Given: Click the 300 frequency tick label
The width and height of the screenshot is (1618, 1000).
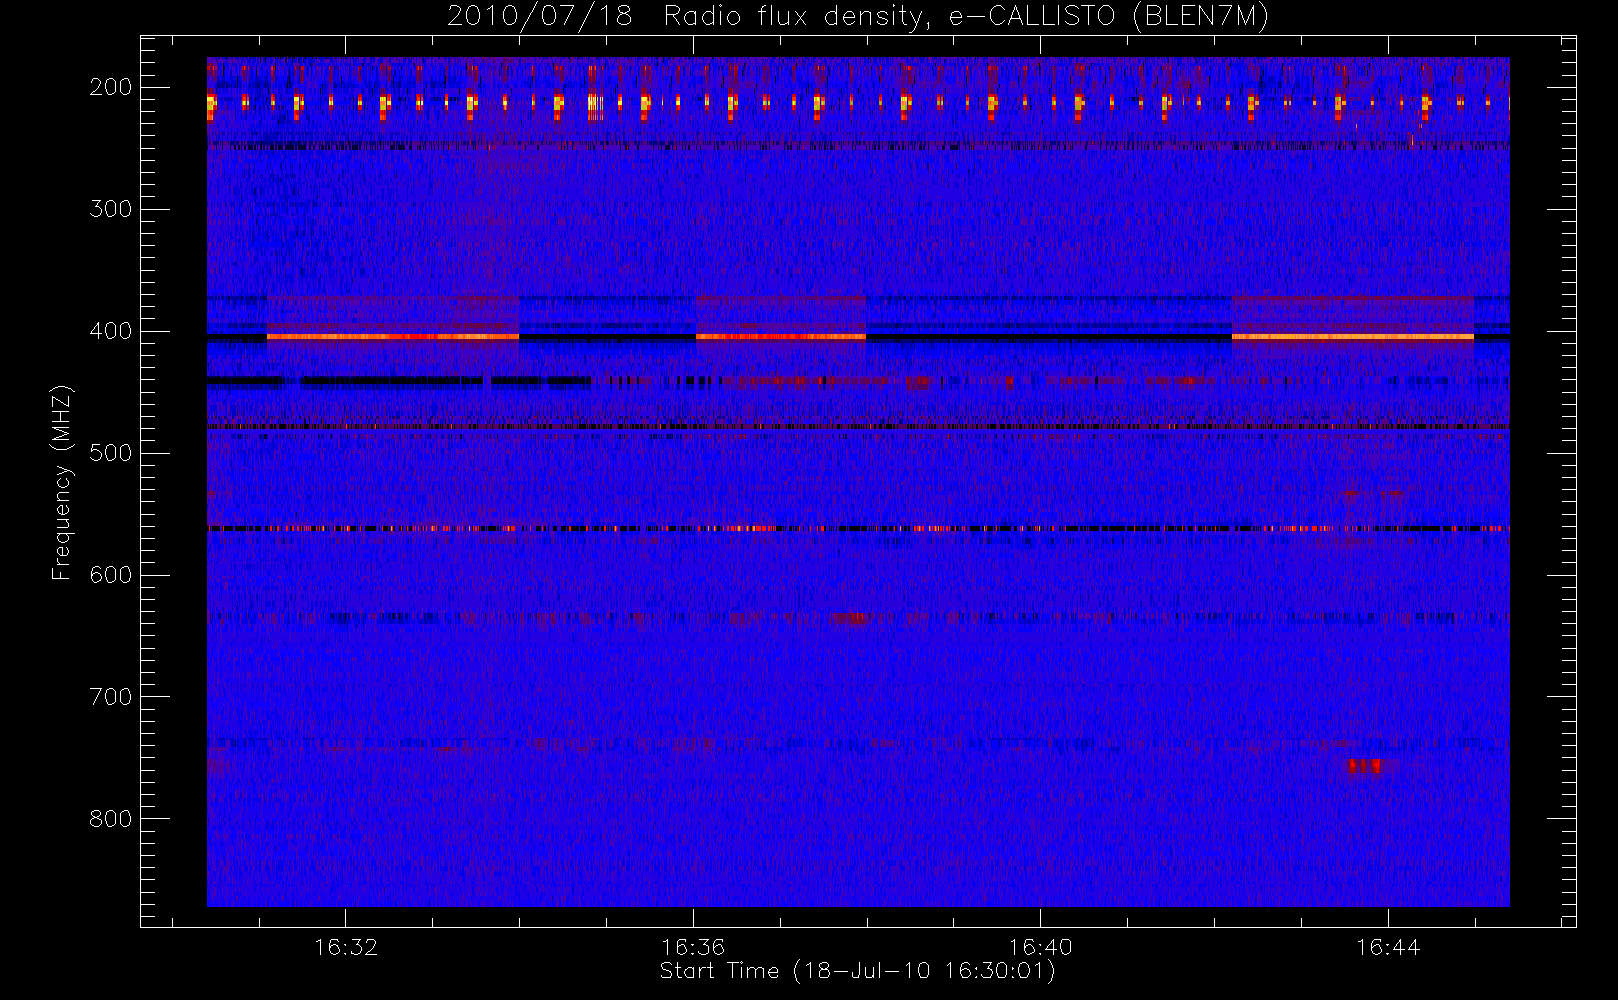Looking at the screenshot, I should coord(110,209).
